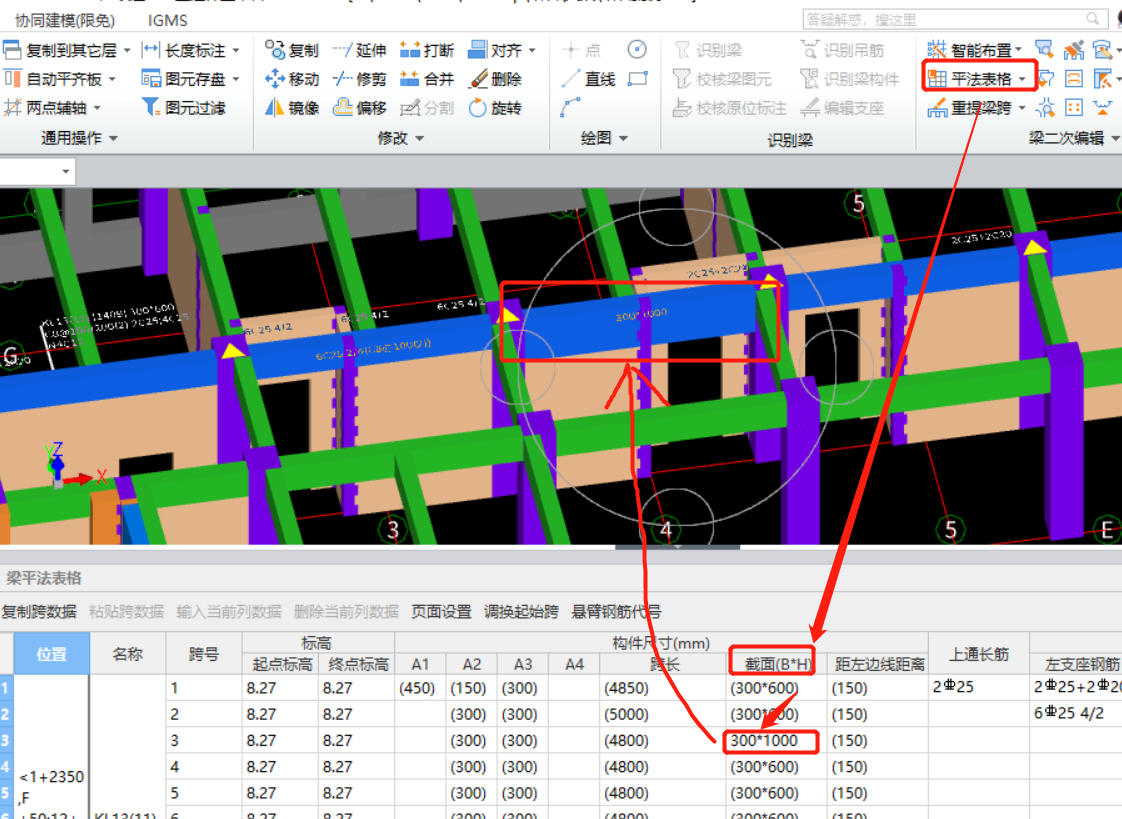The image size is (1122, 819).
Task: Click the 图元过滤 filter tool
Action: point(184,107)
